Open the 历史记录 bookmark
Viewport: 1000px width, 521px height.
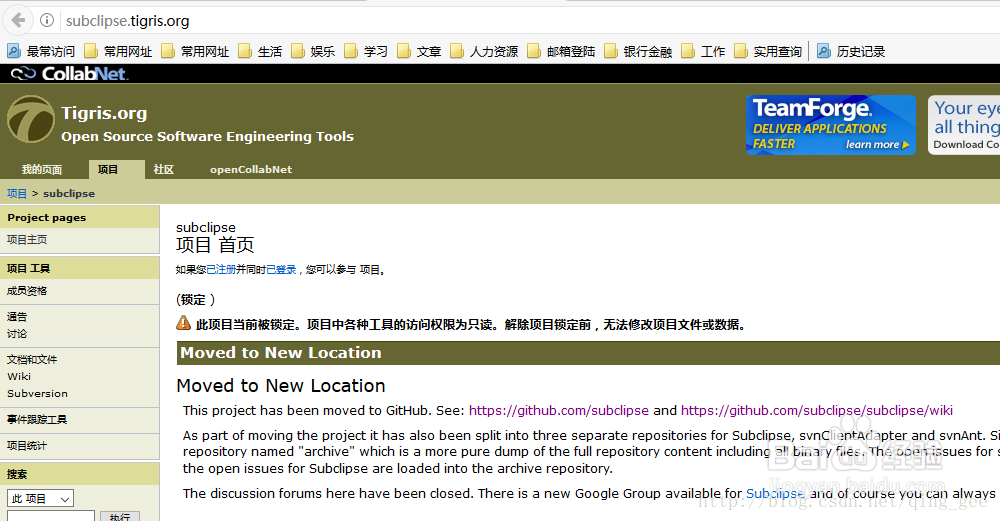pos(851,51)
